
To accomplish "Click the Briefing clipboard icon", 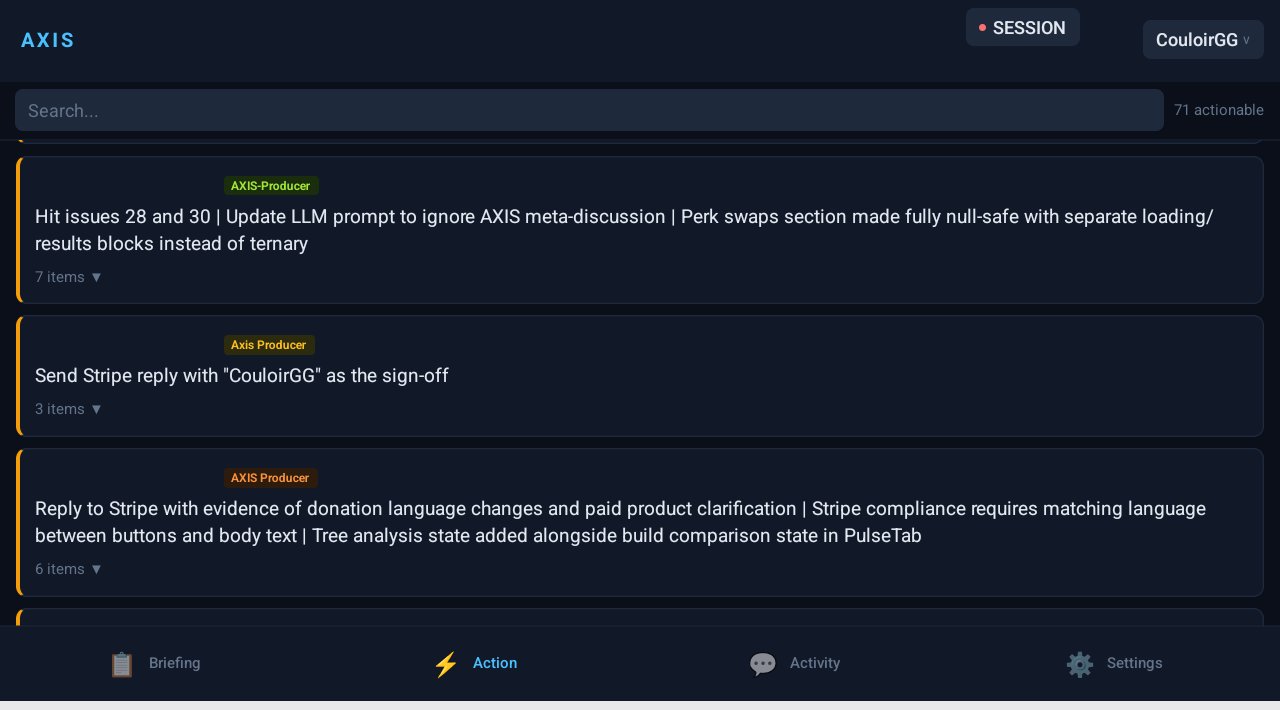I will pyautogui.click(x=122, y=664).
